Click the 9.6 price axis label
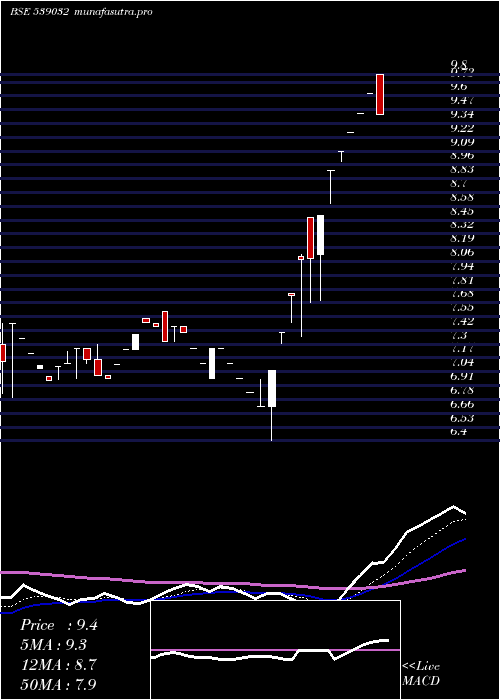The image size is (500, 700). (x=459, y=86)
